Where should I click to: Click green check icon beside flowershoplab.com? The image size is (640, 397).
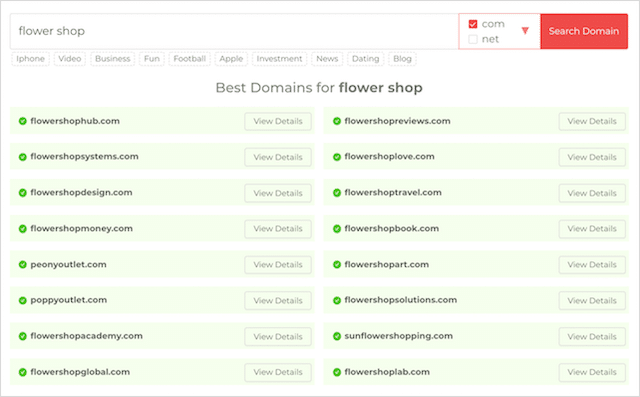click(337, 372)
